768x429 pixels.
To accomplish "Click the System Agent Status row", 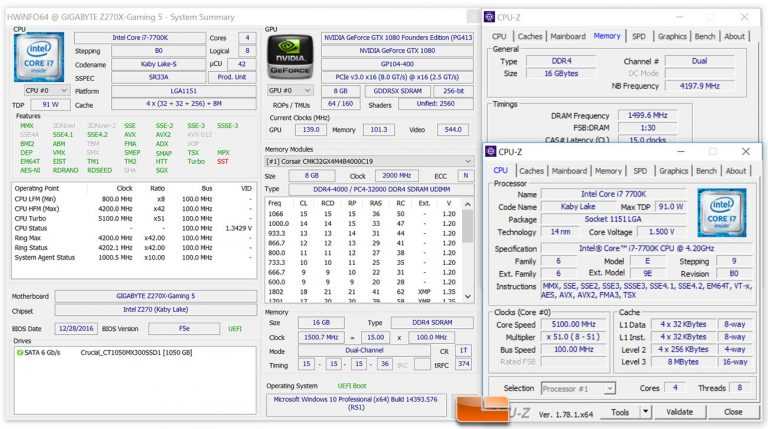I will pos(133,258).
